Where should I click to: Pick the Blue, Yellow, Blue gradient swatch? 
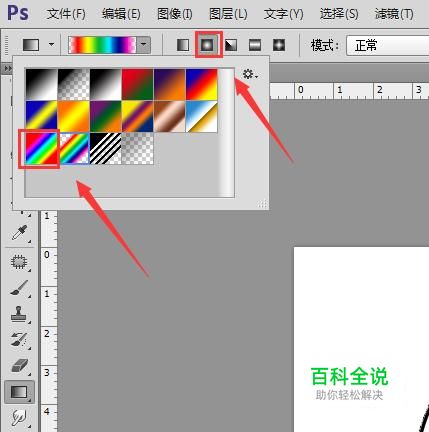click(x=42, y=117)
